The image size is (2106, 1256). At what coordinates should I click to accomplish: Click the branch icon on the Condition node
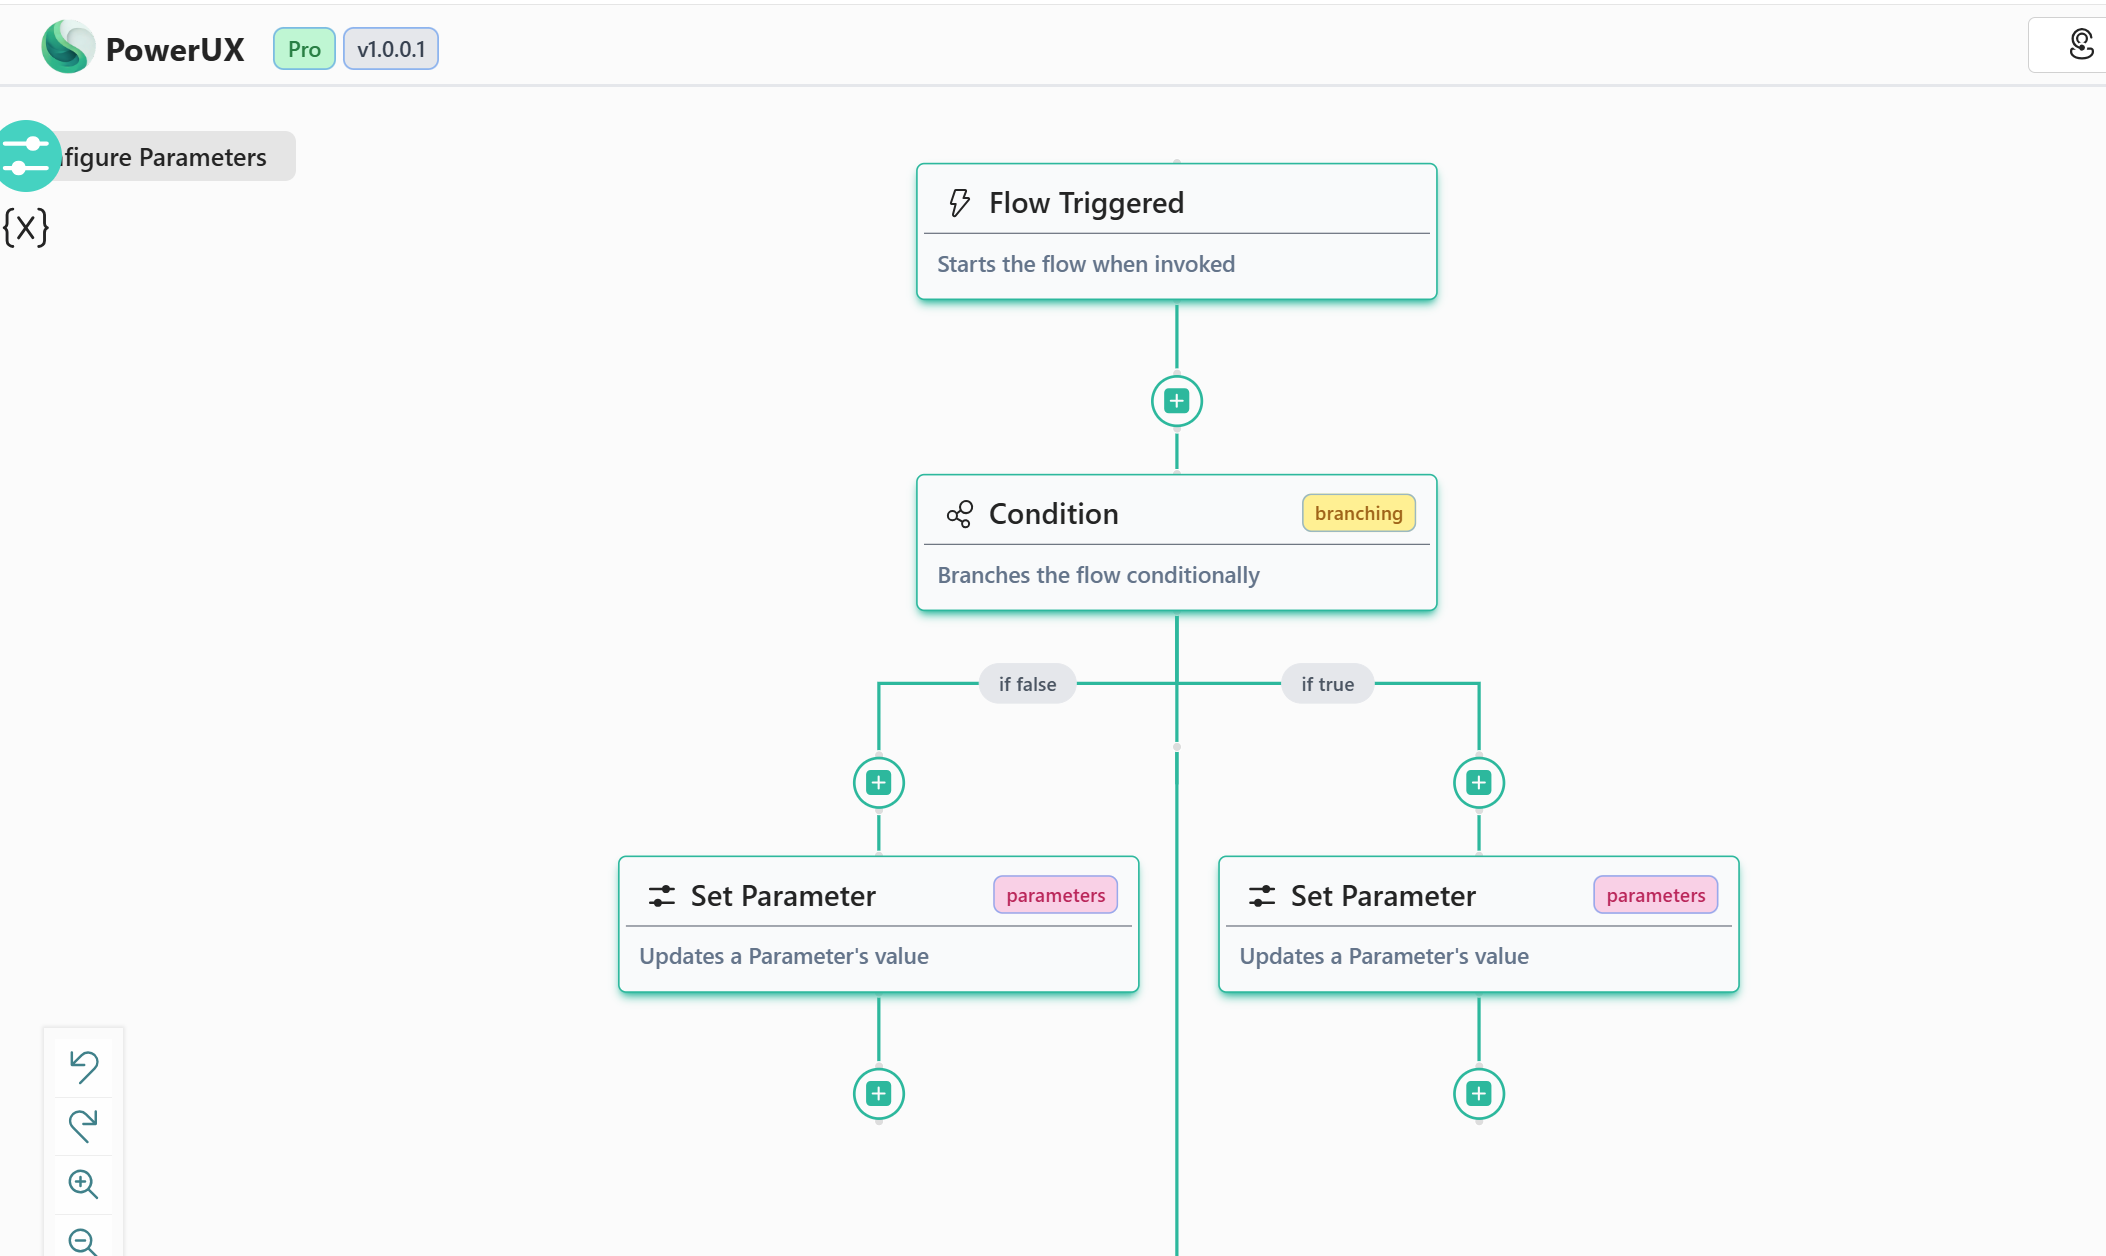click(959, 513)
